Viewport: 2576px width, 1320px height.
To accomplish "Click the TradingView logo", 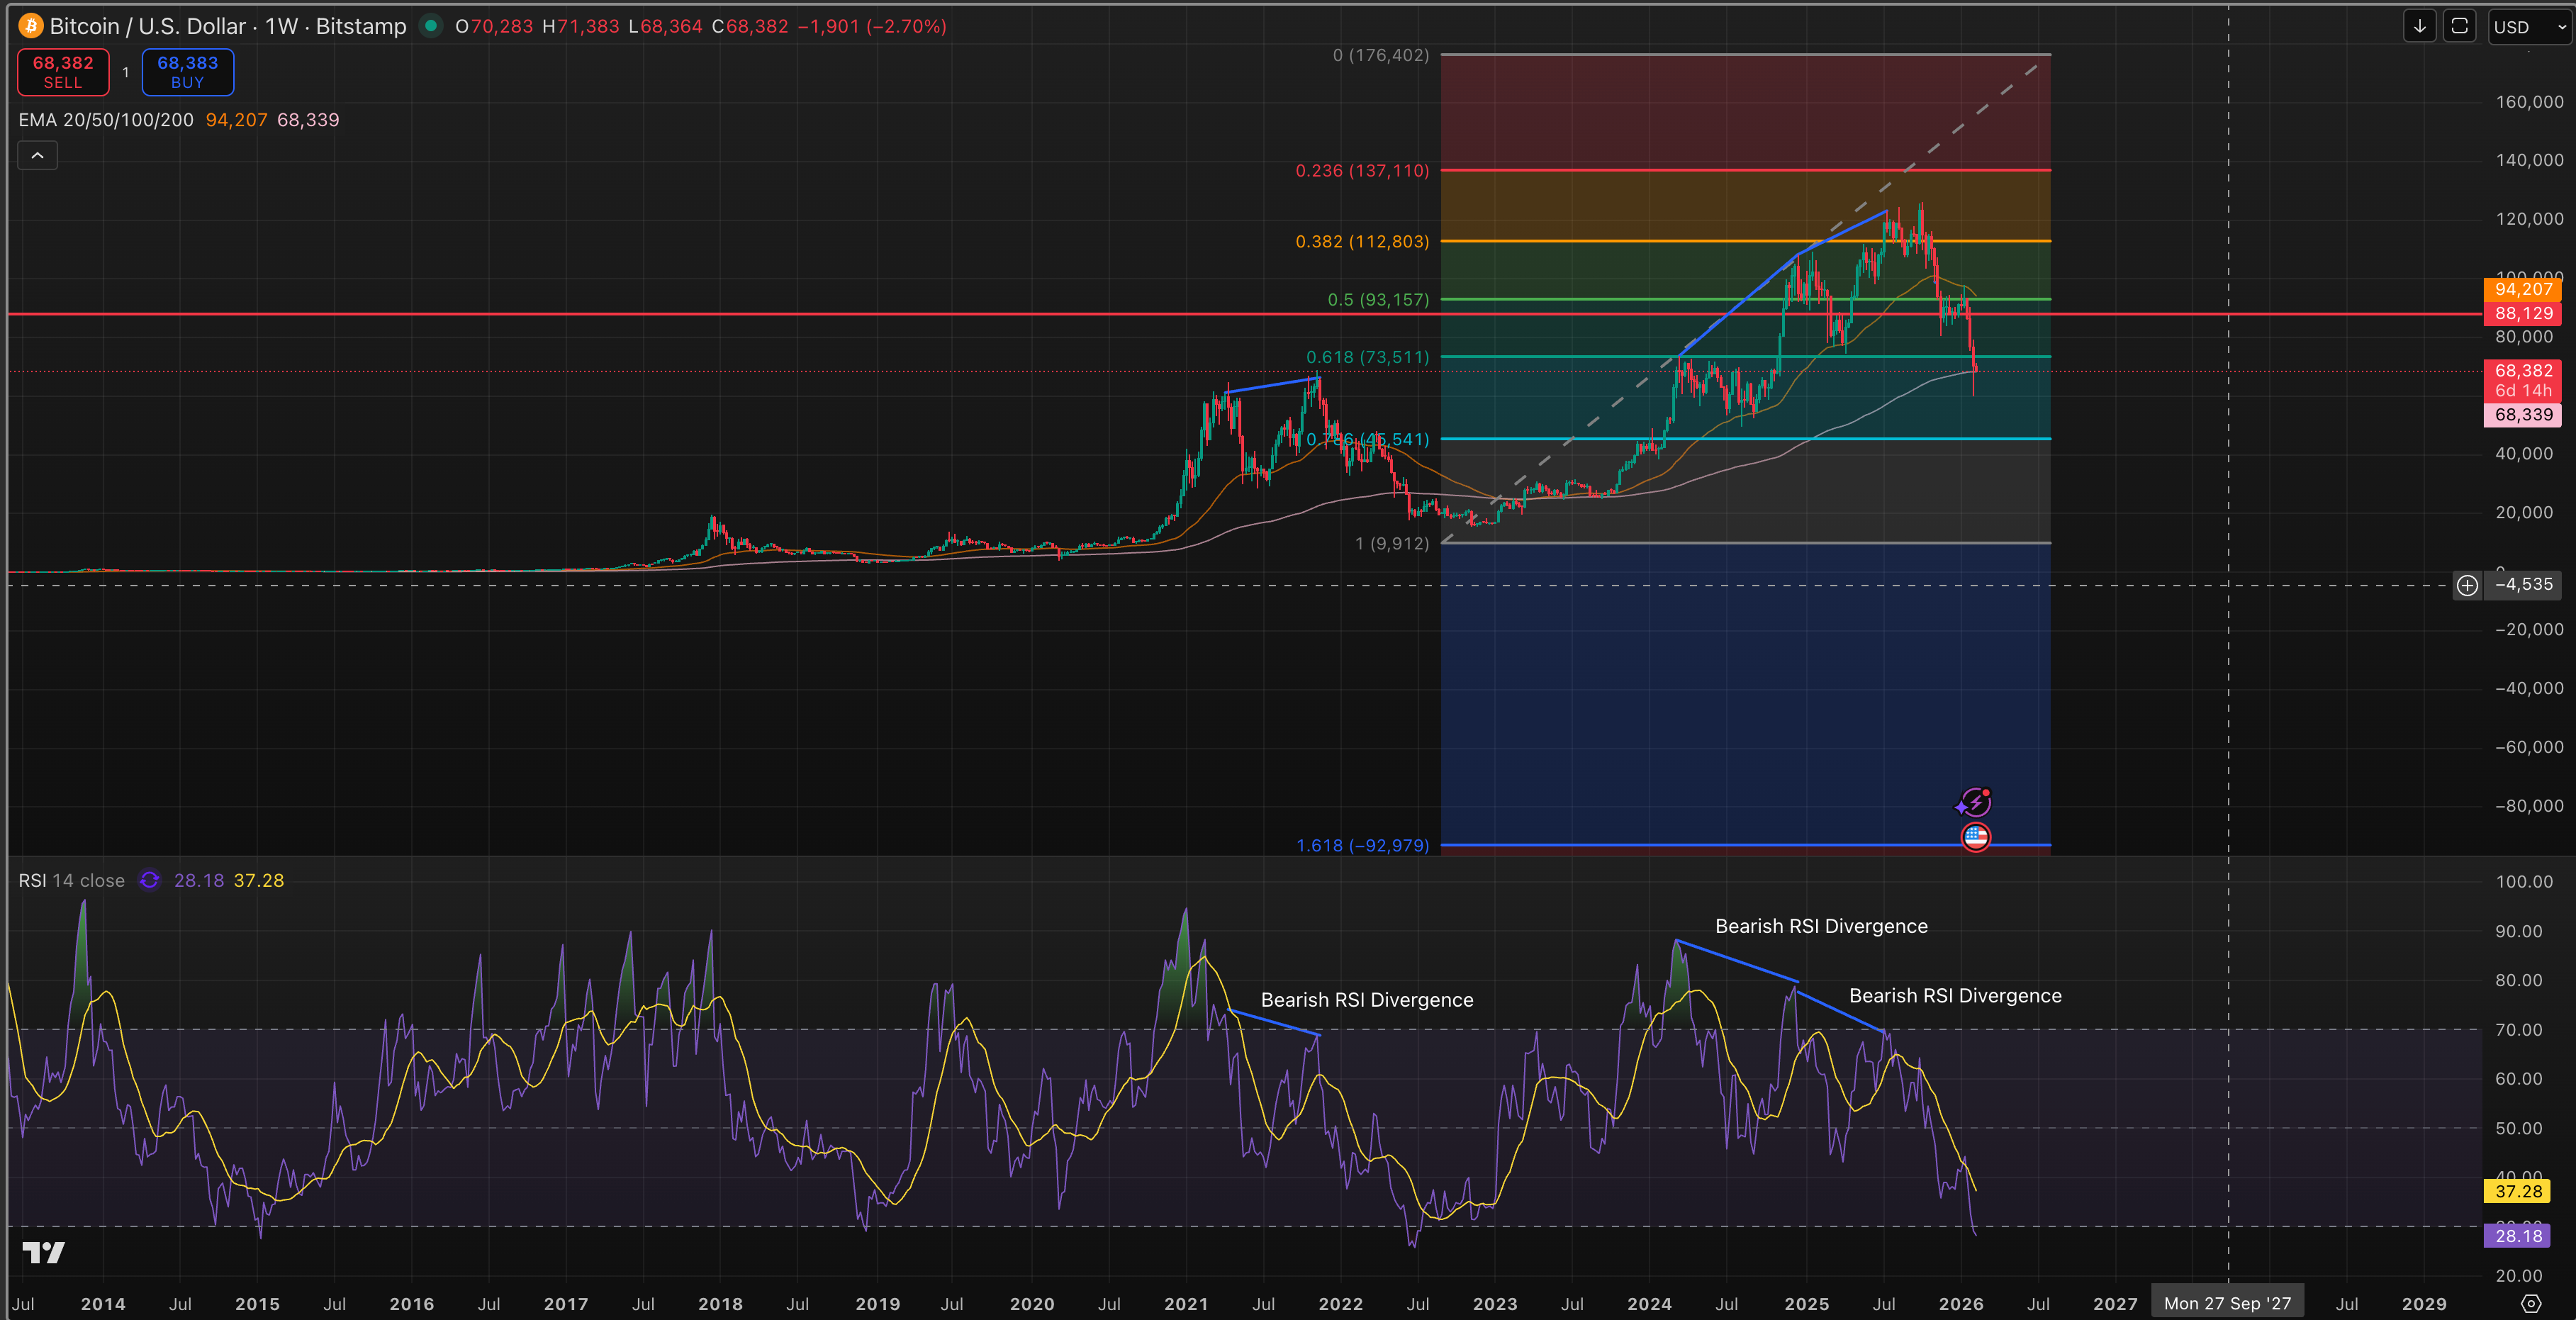I will coord(43,1252).
